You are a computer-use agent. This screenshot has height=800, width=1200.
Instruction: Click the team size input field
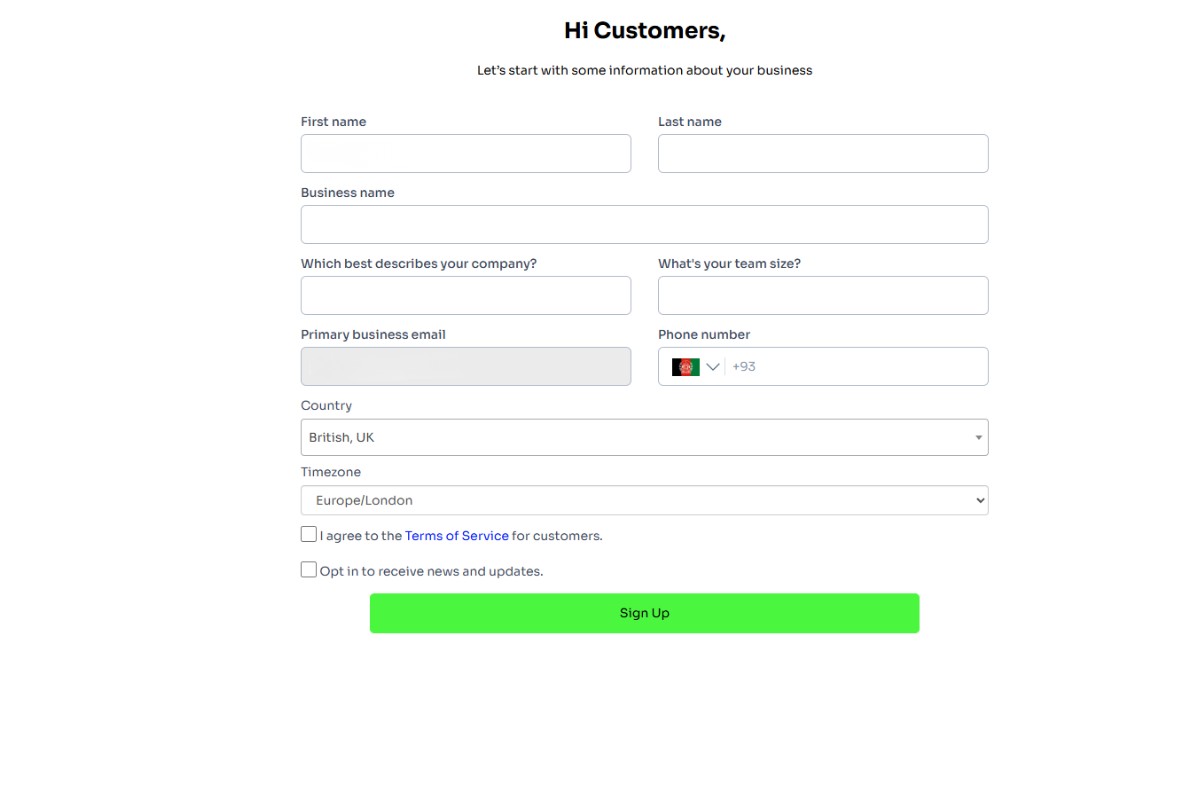click(822, 295)
